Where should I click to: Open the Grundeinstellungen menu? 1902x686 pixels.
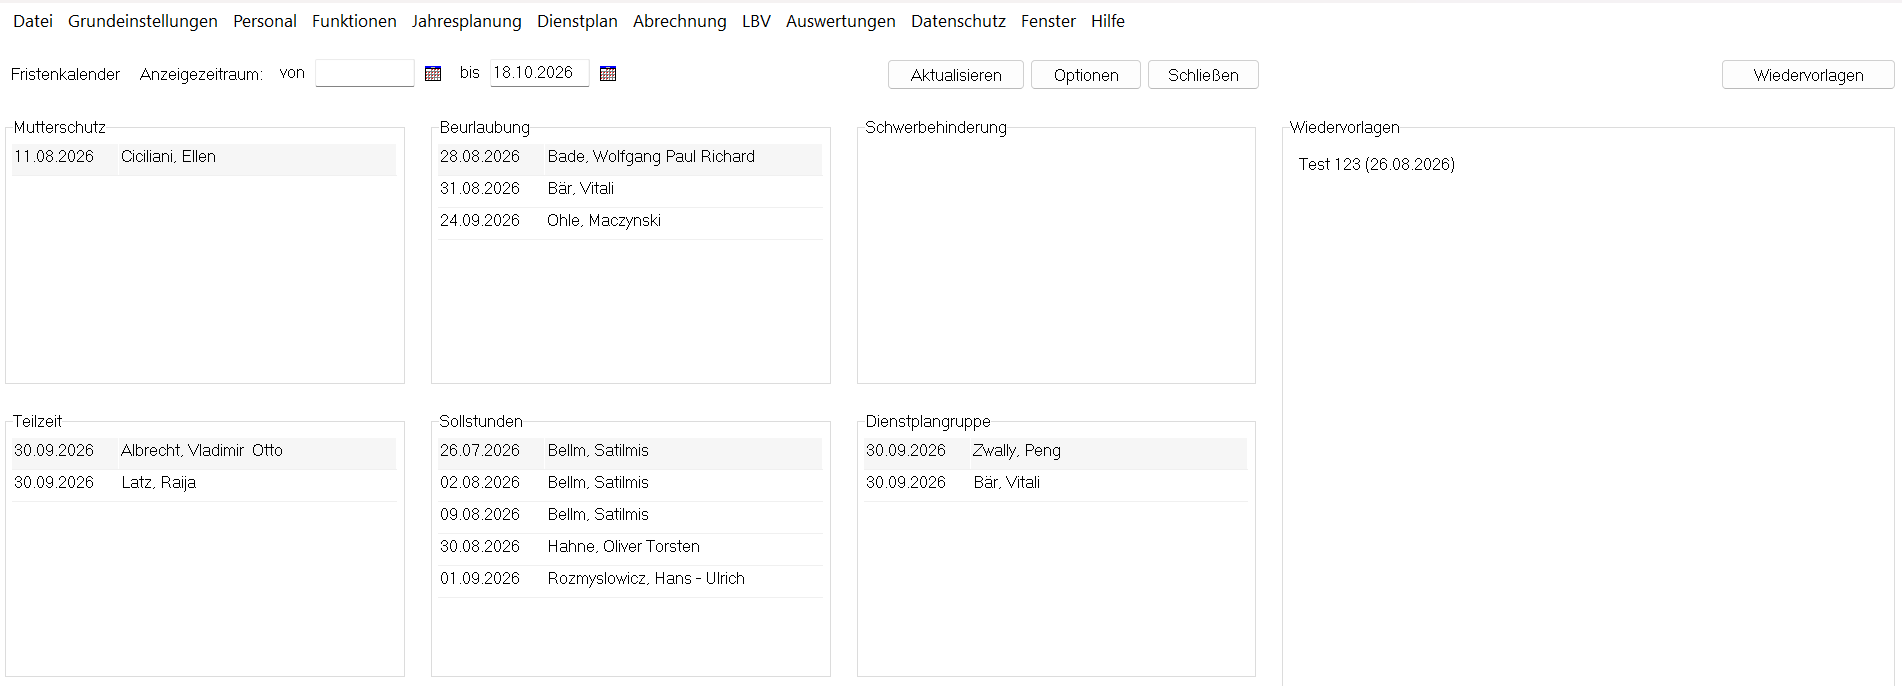143,21
